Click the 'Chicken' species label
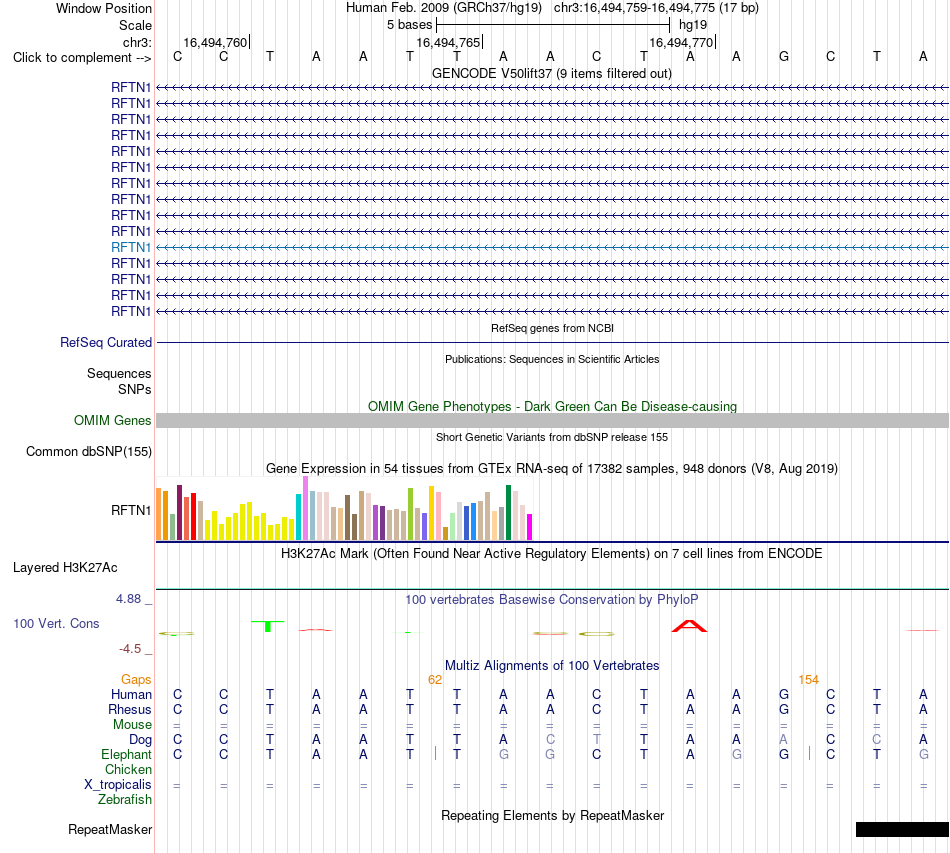950x853 pixels. [x=128, y=769]
